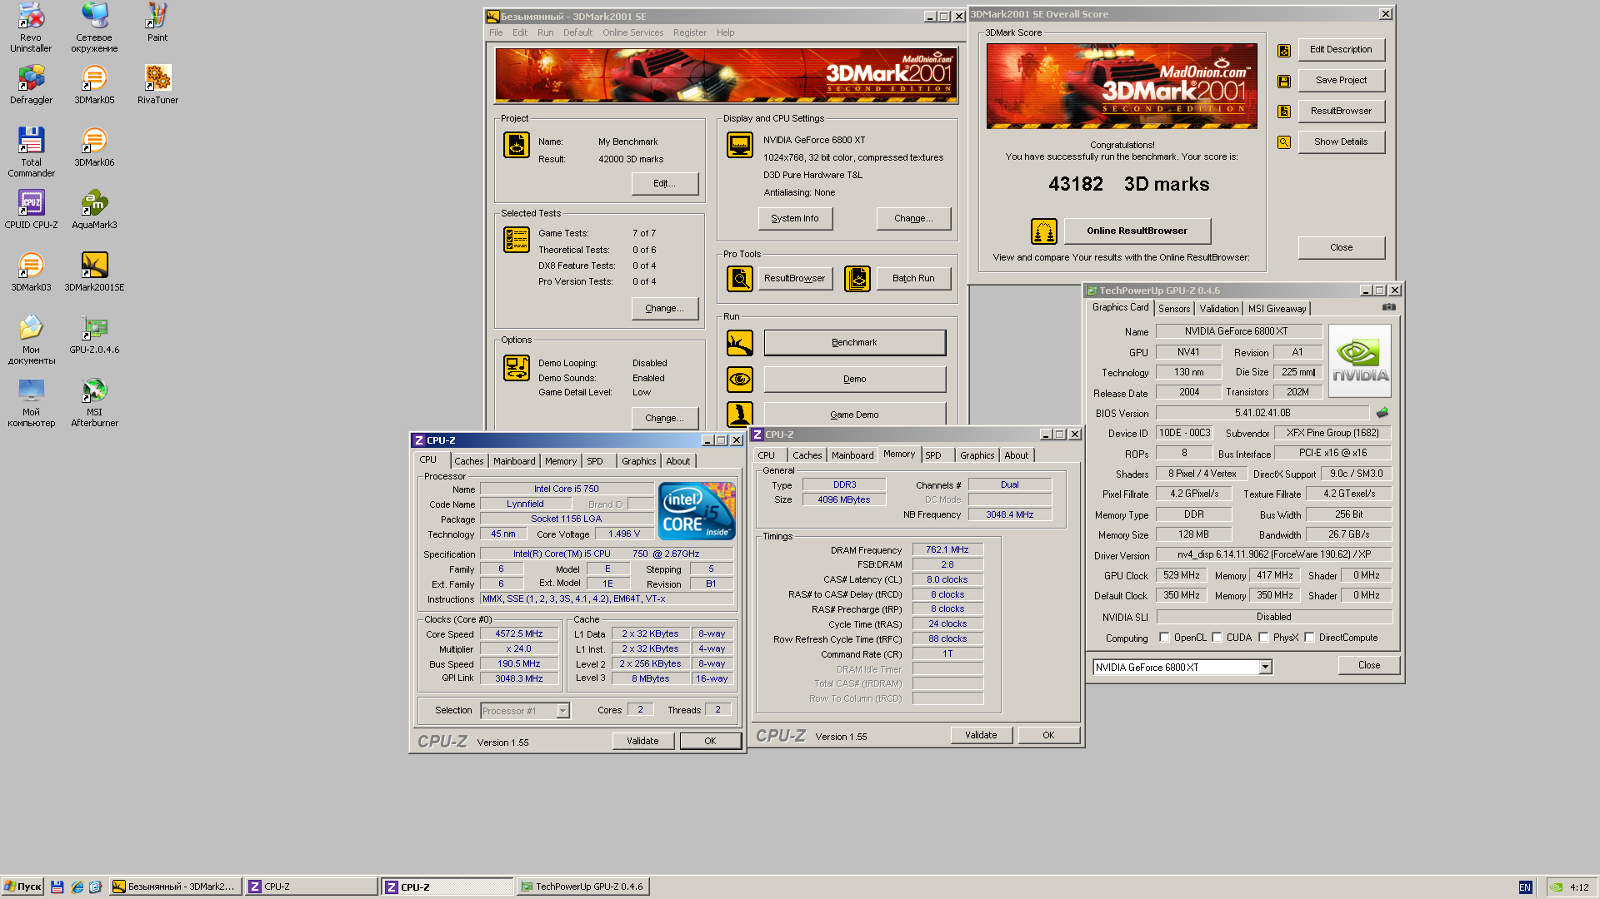Open the 3DMark03 desktop shortcut

point(31,272)
